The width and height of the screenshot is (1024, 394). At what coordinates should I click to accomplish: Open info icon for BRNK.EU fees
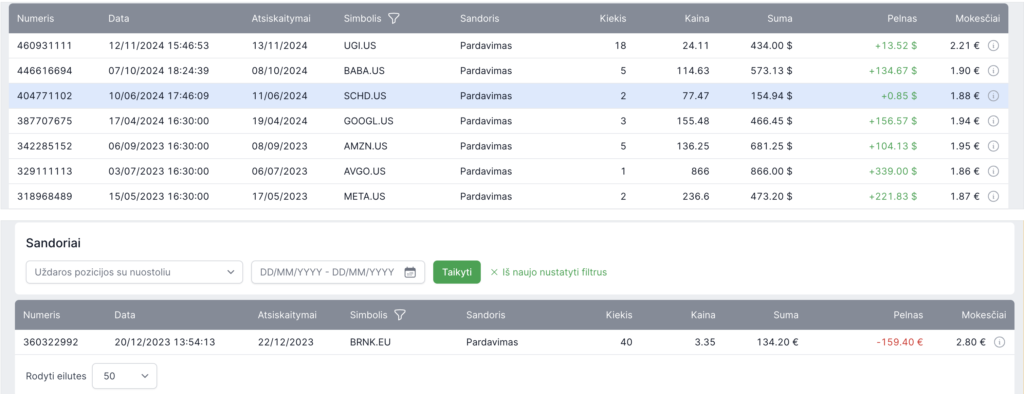point(999,342)
